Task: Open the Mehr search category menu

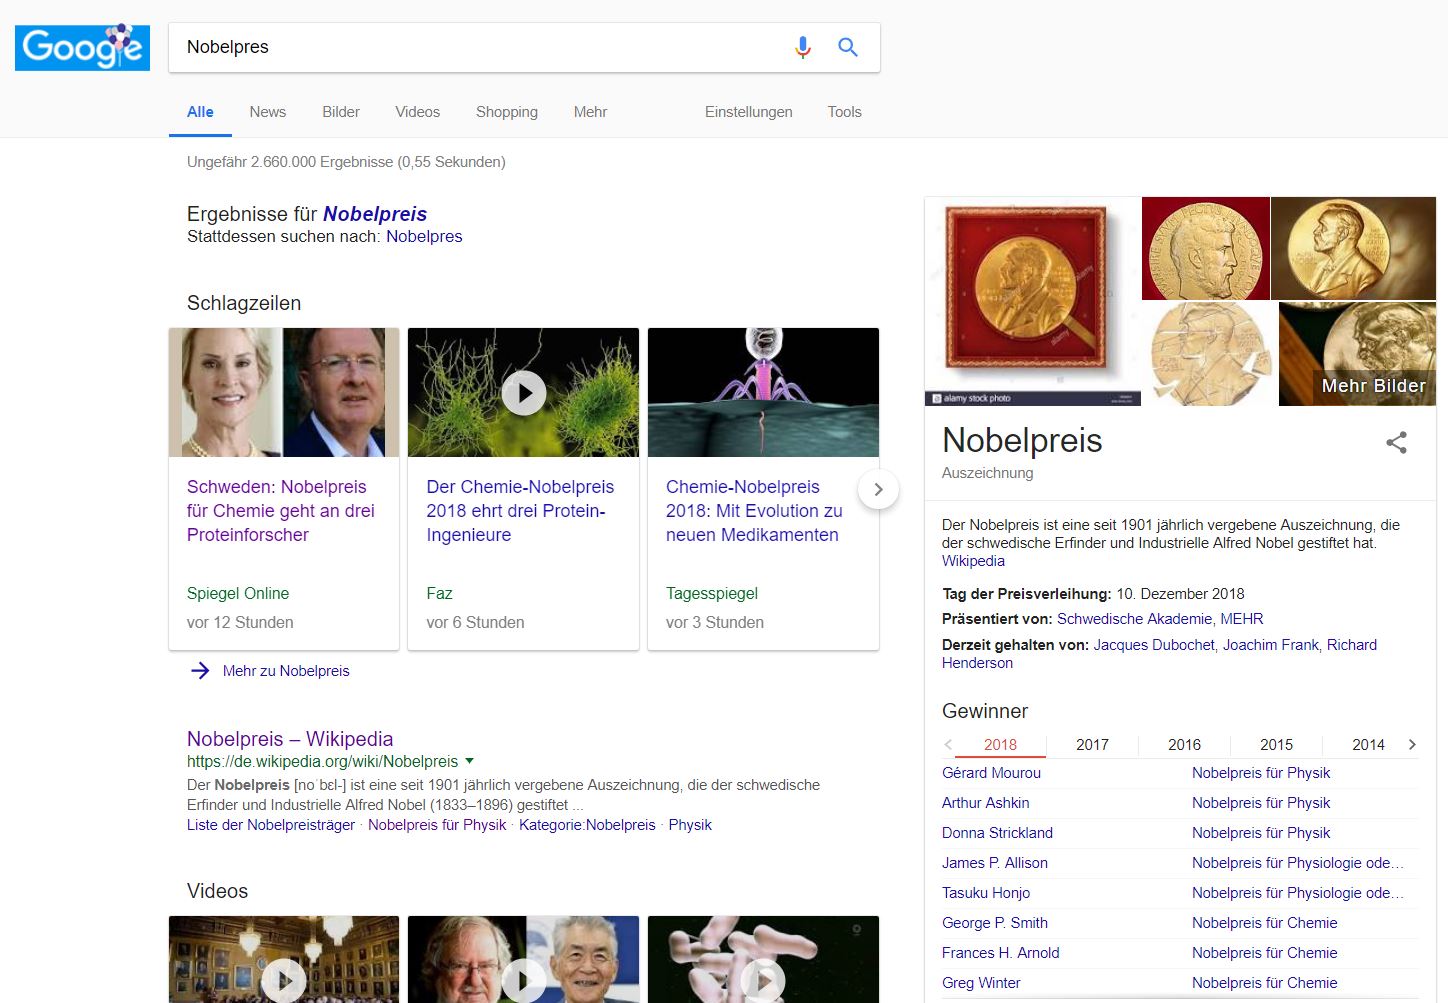Action: 590,112
